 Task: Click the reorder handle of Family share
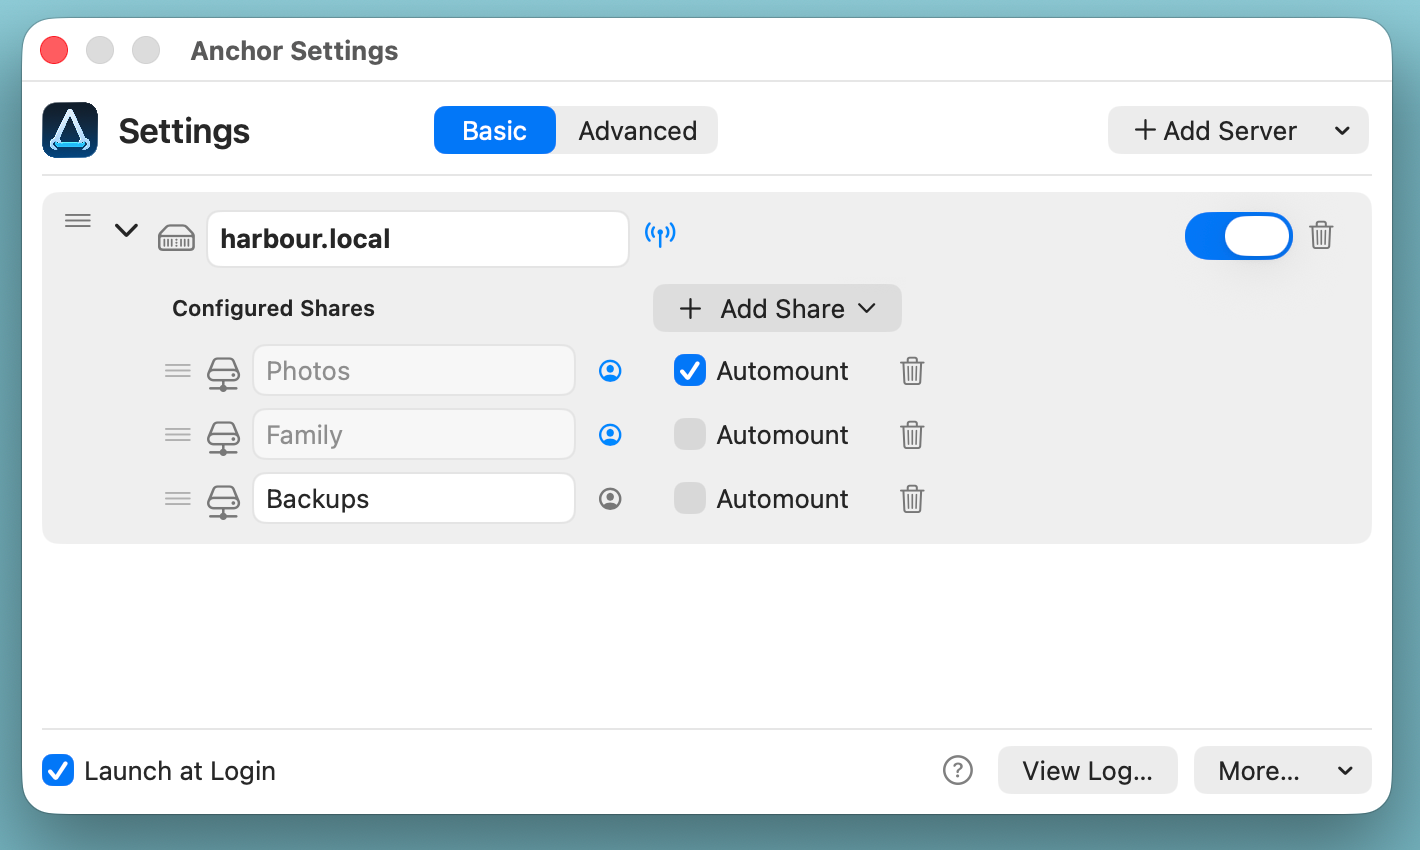[178, 435]
